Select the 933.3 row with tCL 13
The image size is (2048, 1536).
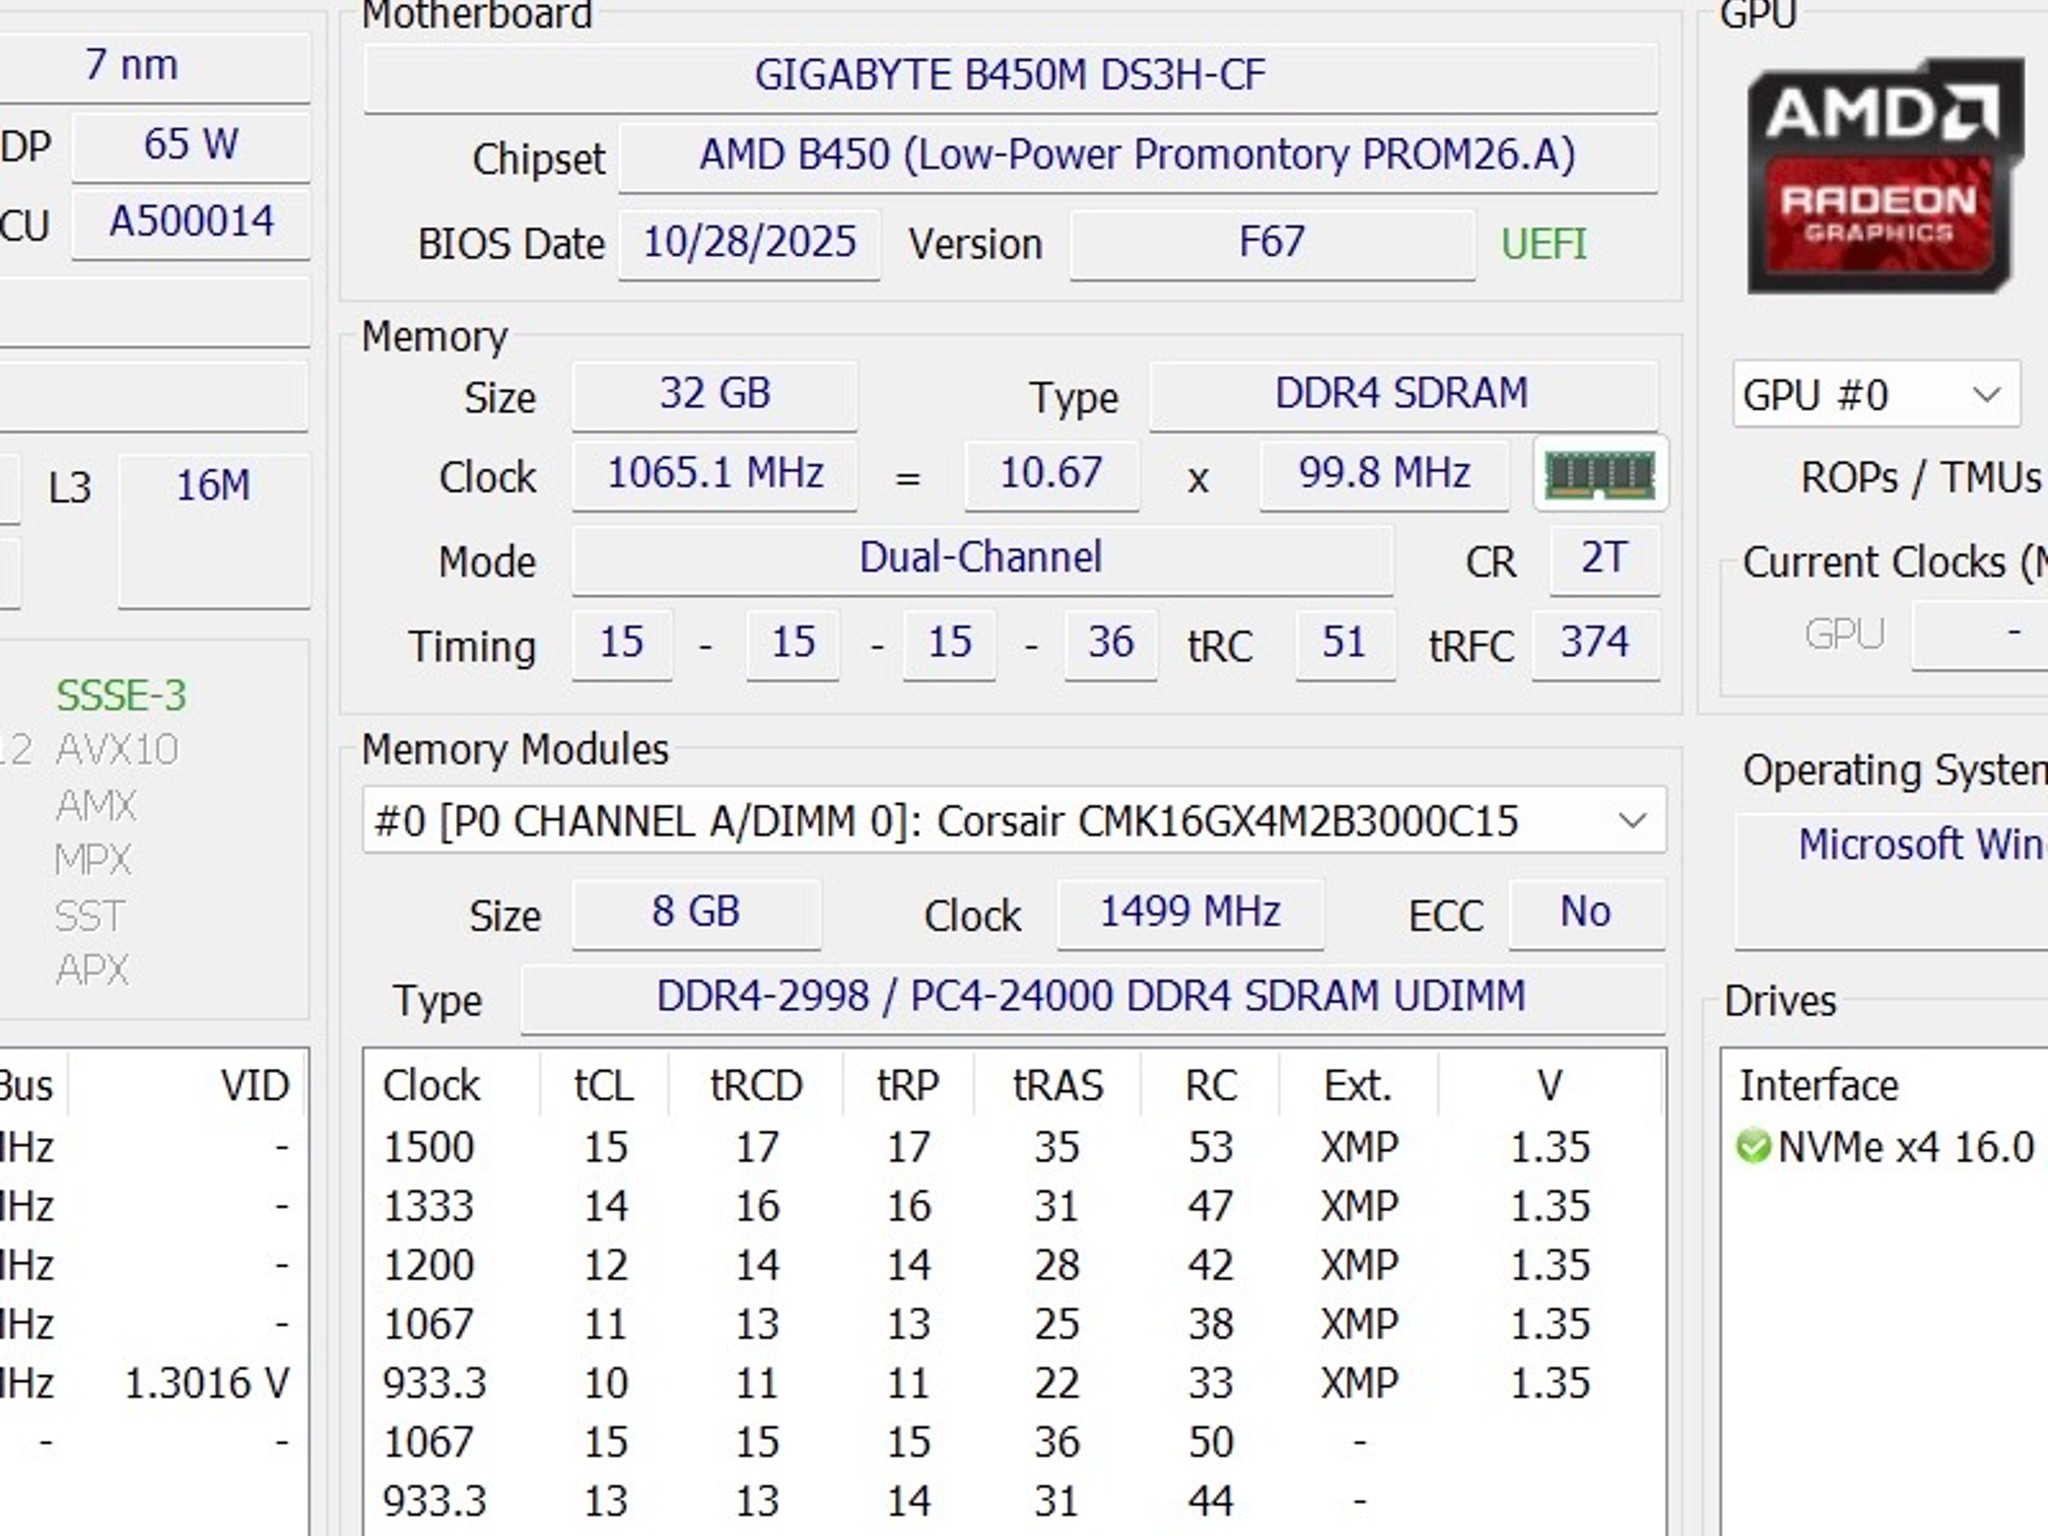(x=1014, y=1501)
